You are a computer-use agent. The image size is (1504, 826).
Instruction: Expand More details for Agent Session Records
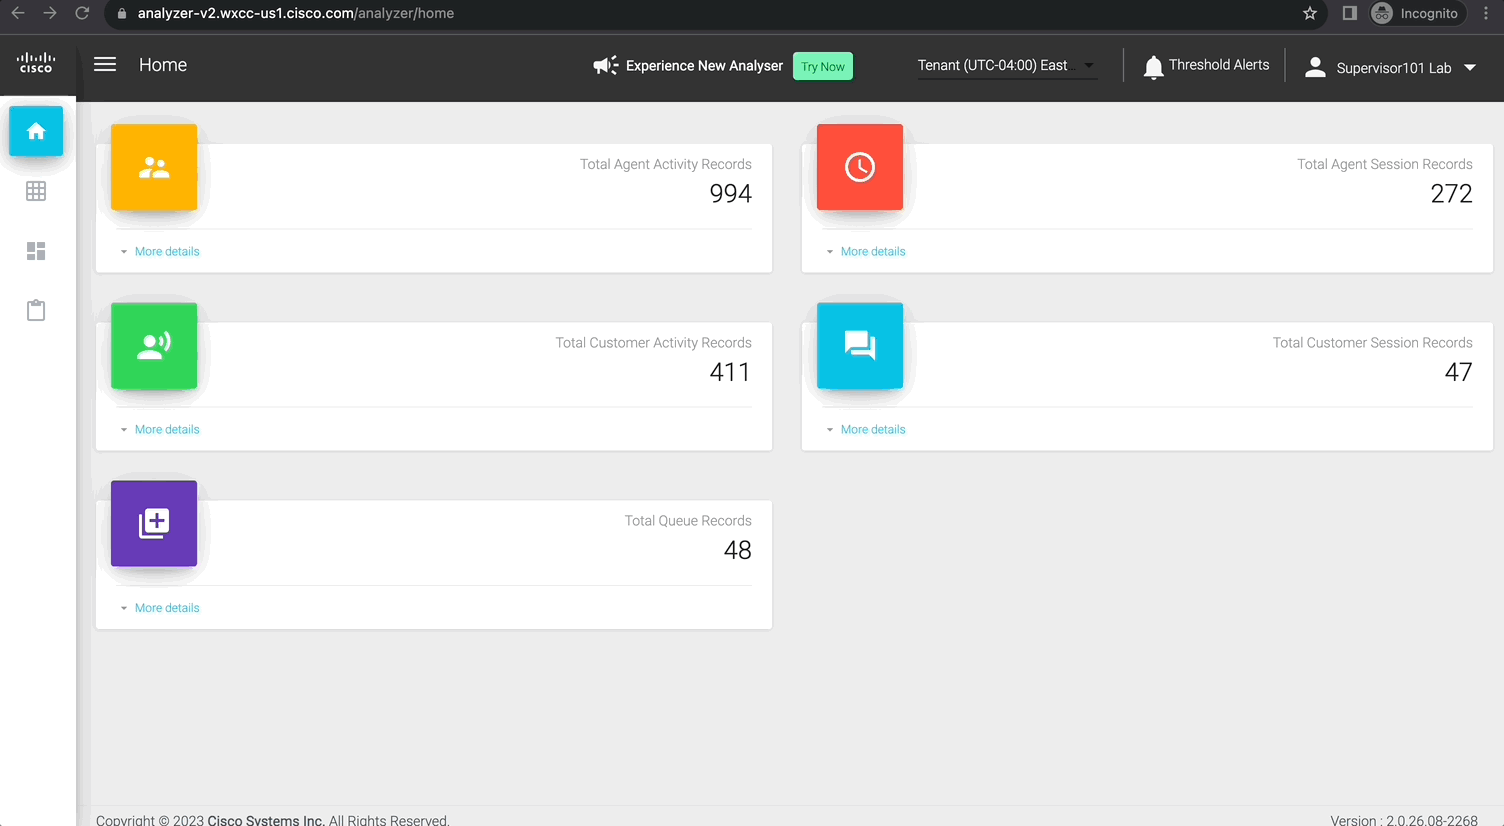[872, 252]
